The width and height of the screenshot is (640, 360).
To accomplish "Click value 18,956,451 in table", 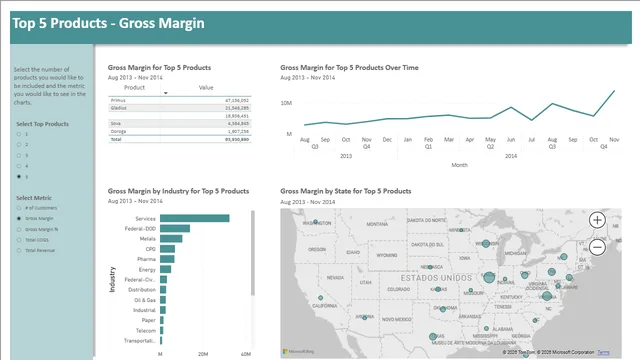I will (x=237, y=116).
